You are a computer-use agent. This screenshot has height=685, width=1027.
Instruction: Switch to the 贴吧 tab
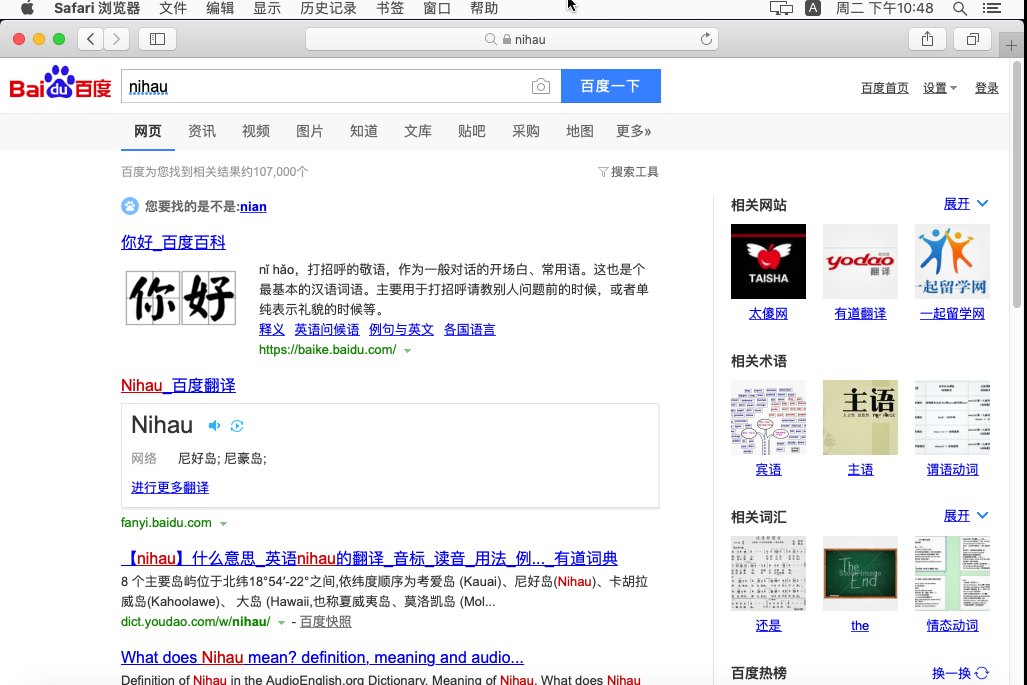click(x=472, y=131)
